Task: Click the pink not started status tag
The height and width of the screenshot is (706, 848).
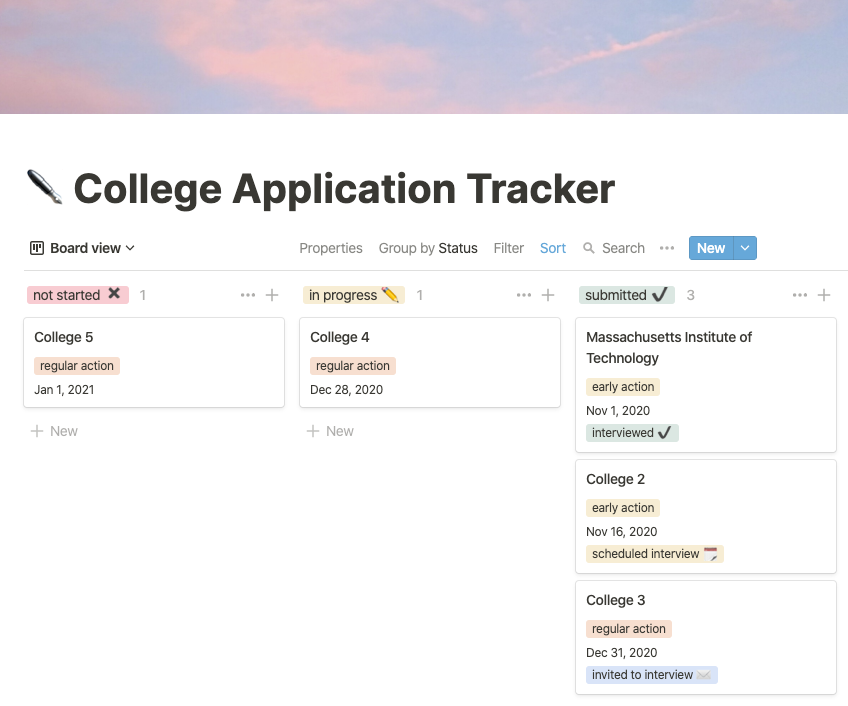Action: 78,295
